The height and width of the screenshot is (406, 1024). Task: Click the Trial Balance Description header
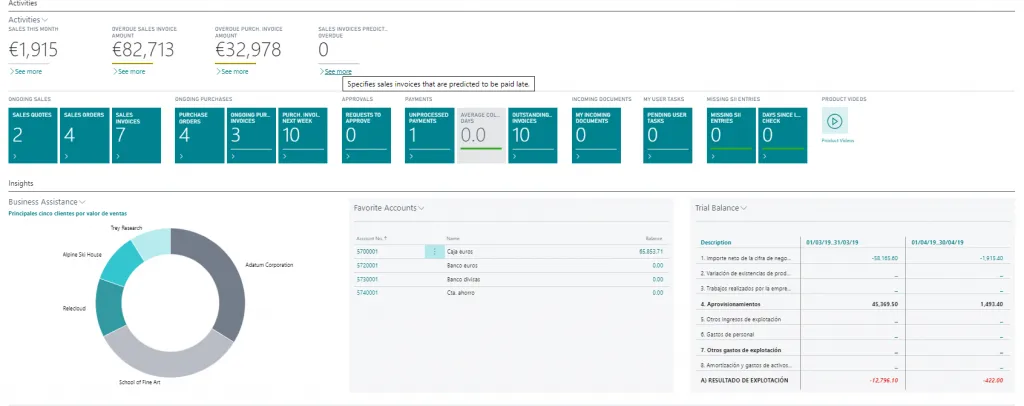[716, 242]
